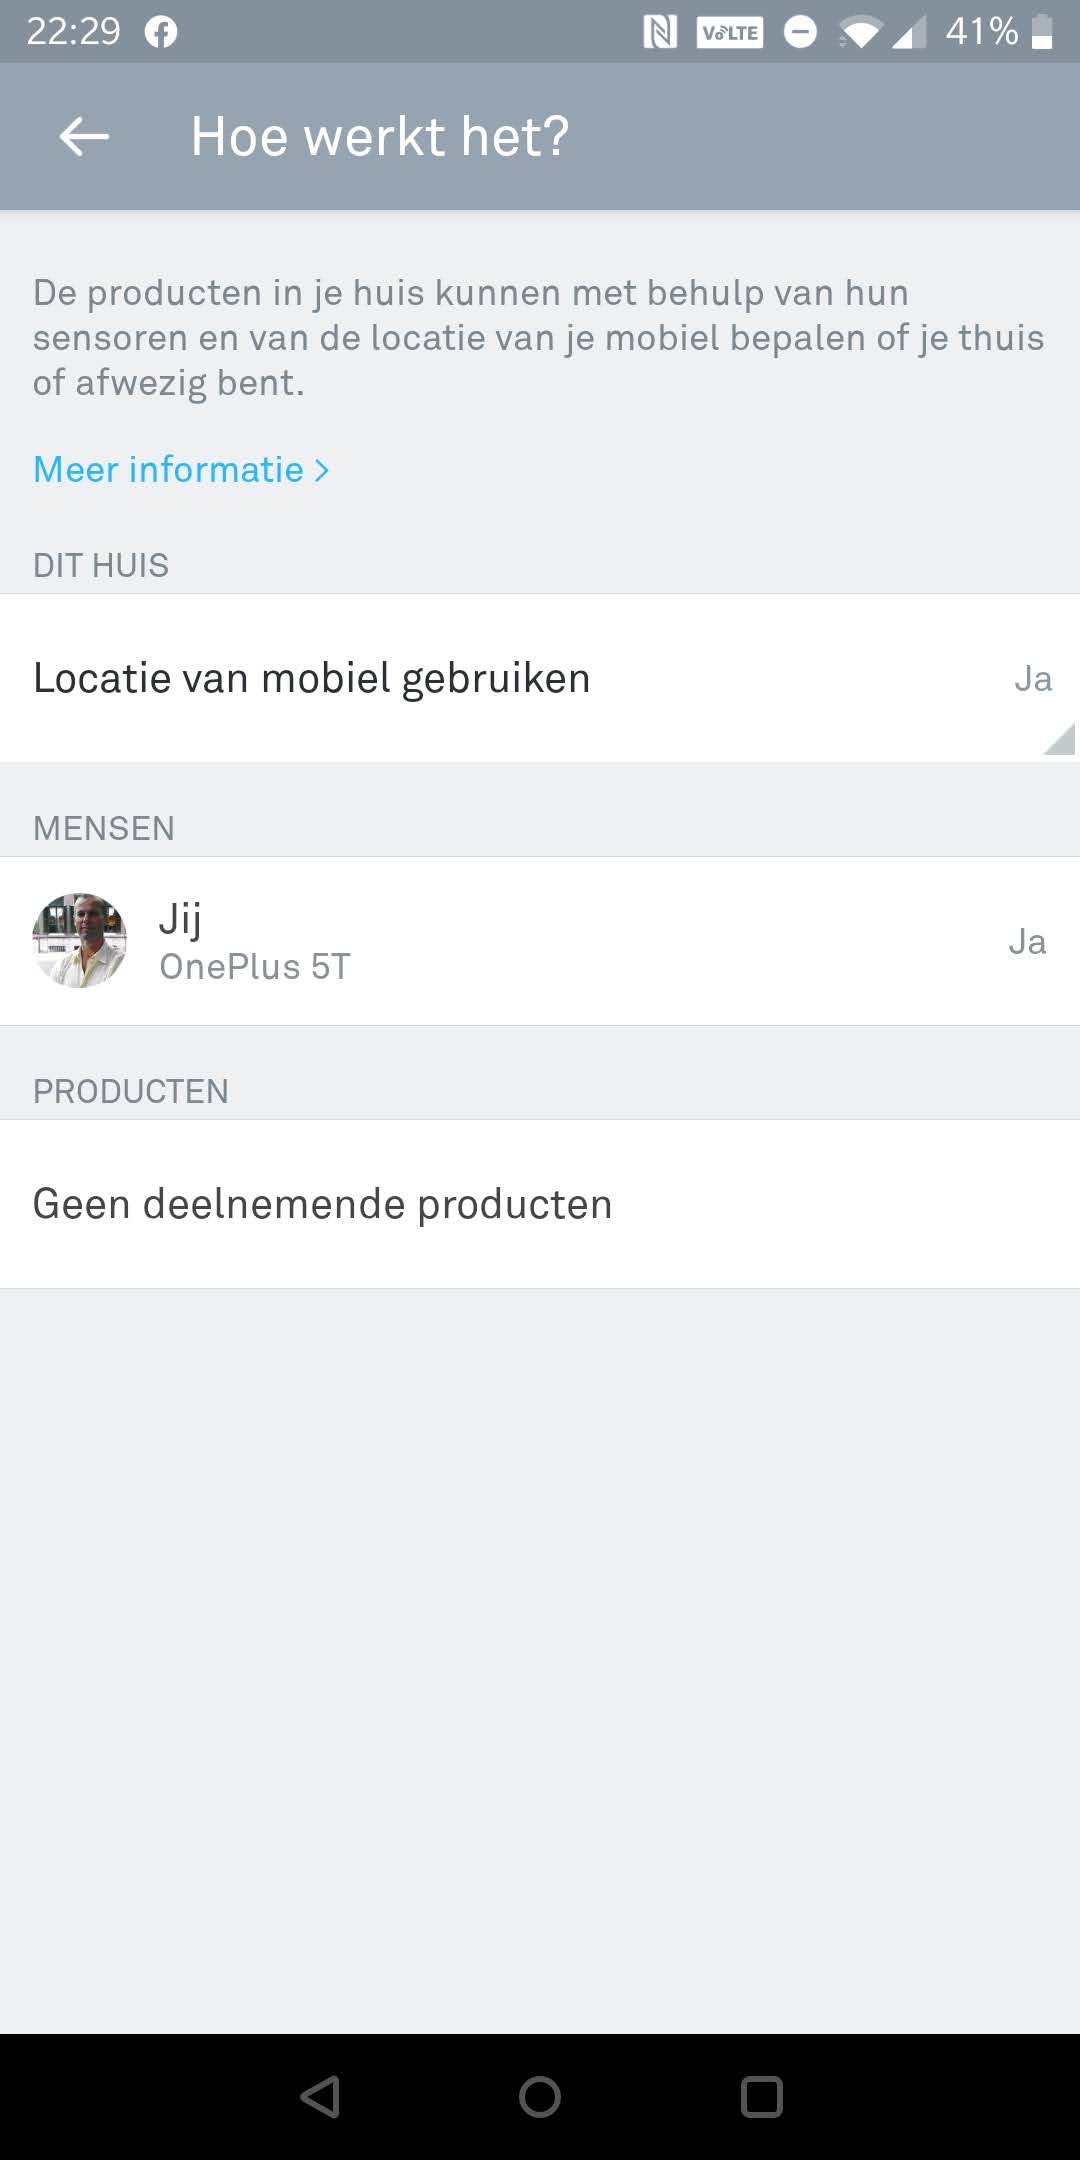Toggle 'Ja' value for Locatie van mobiel

pyautogui.click(x=1032, y=679)
